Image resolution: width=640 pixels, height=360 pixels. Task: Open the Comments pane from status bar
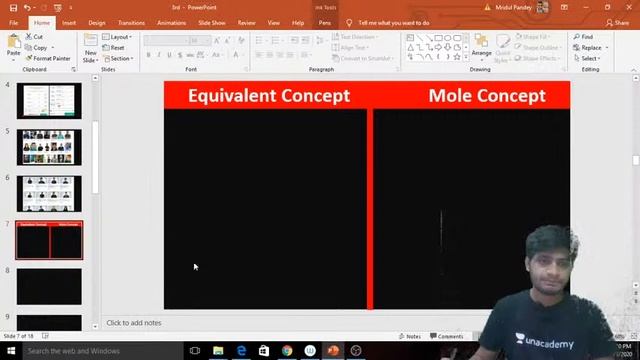pos(447,336)
